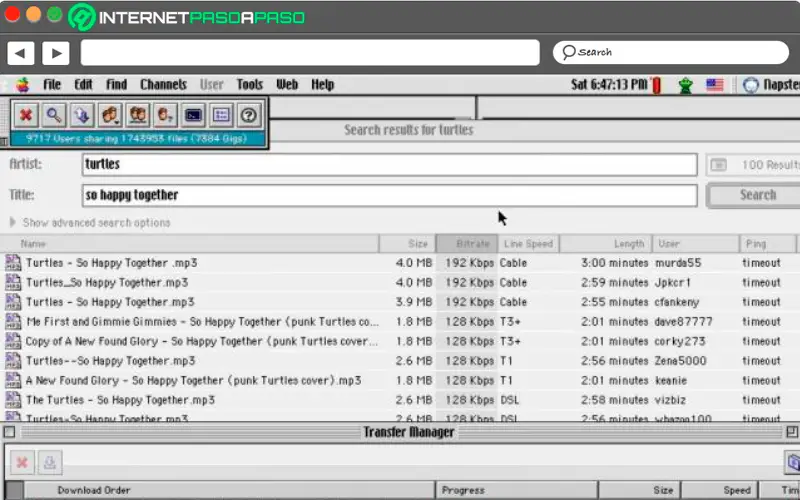Click the red X cancel in Transfer Manager
800x500 pixels.
(x=22, y=462)
